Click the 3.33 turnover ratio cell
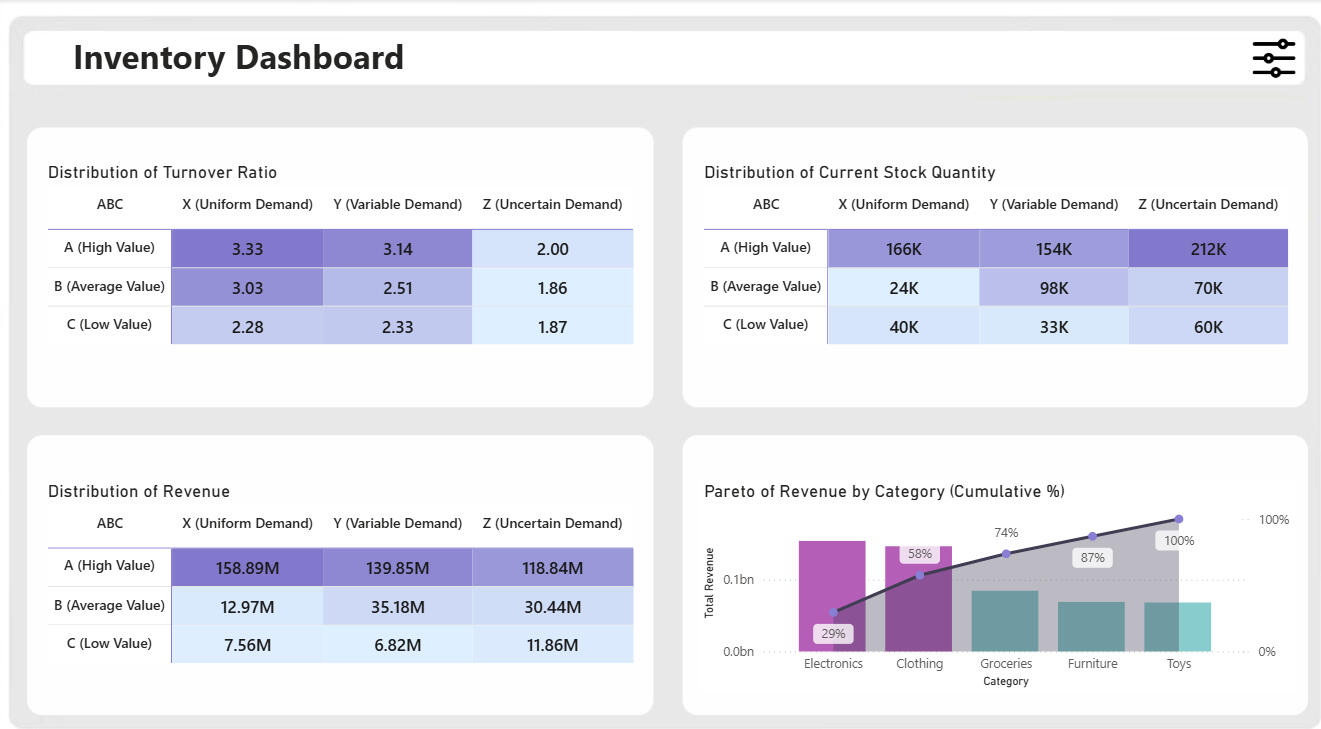This screenshot has width=1321, height=729. (x=247, y=249)
